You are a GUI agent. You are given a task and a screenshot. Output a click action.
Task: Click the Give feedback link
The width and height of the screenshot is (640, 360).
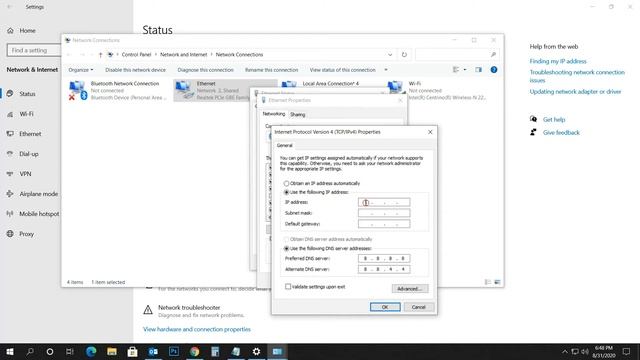561,133
